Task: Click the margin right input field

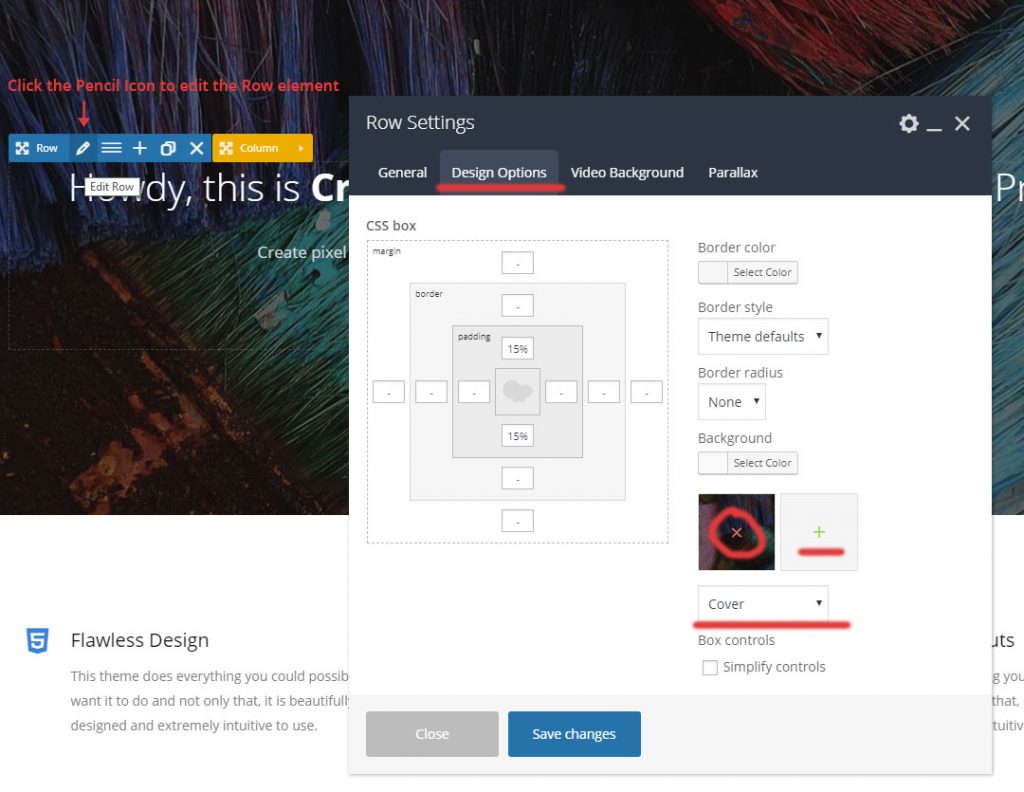Action: coord(647,392)
